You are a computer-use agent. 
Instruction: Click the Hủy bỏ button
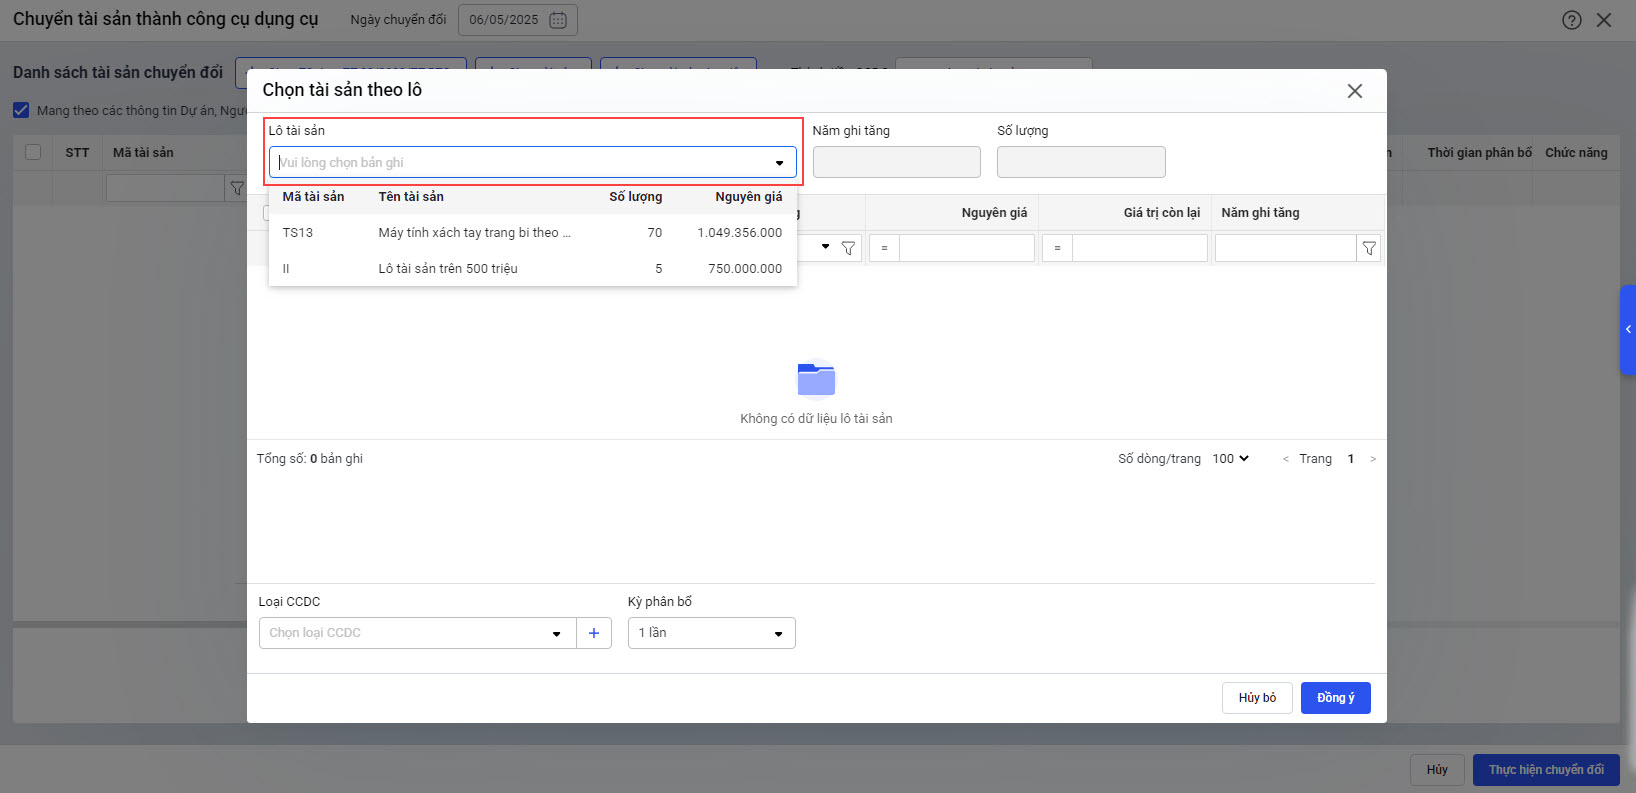coord(1257,698)
